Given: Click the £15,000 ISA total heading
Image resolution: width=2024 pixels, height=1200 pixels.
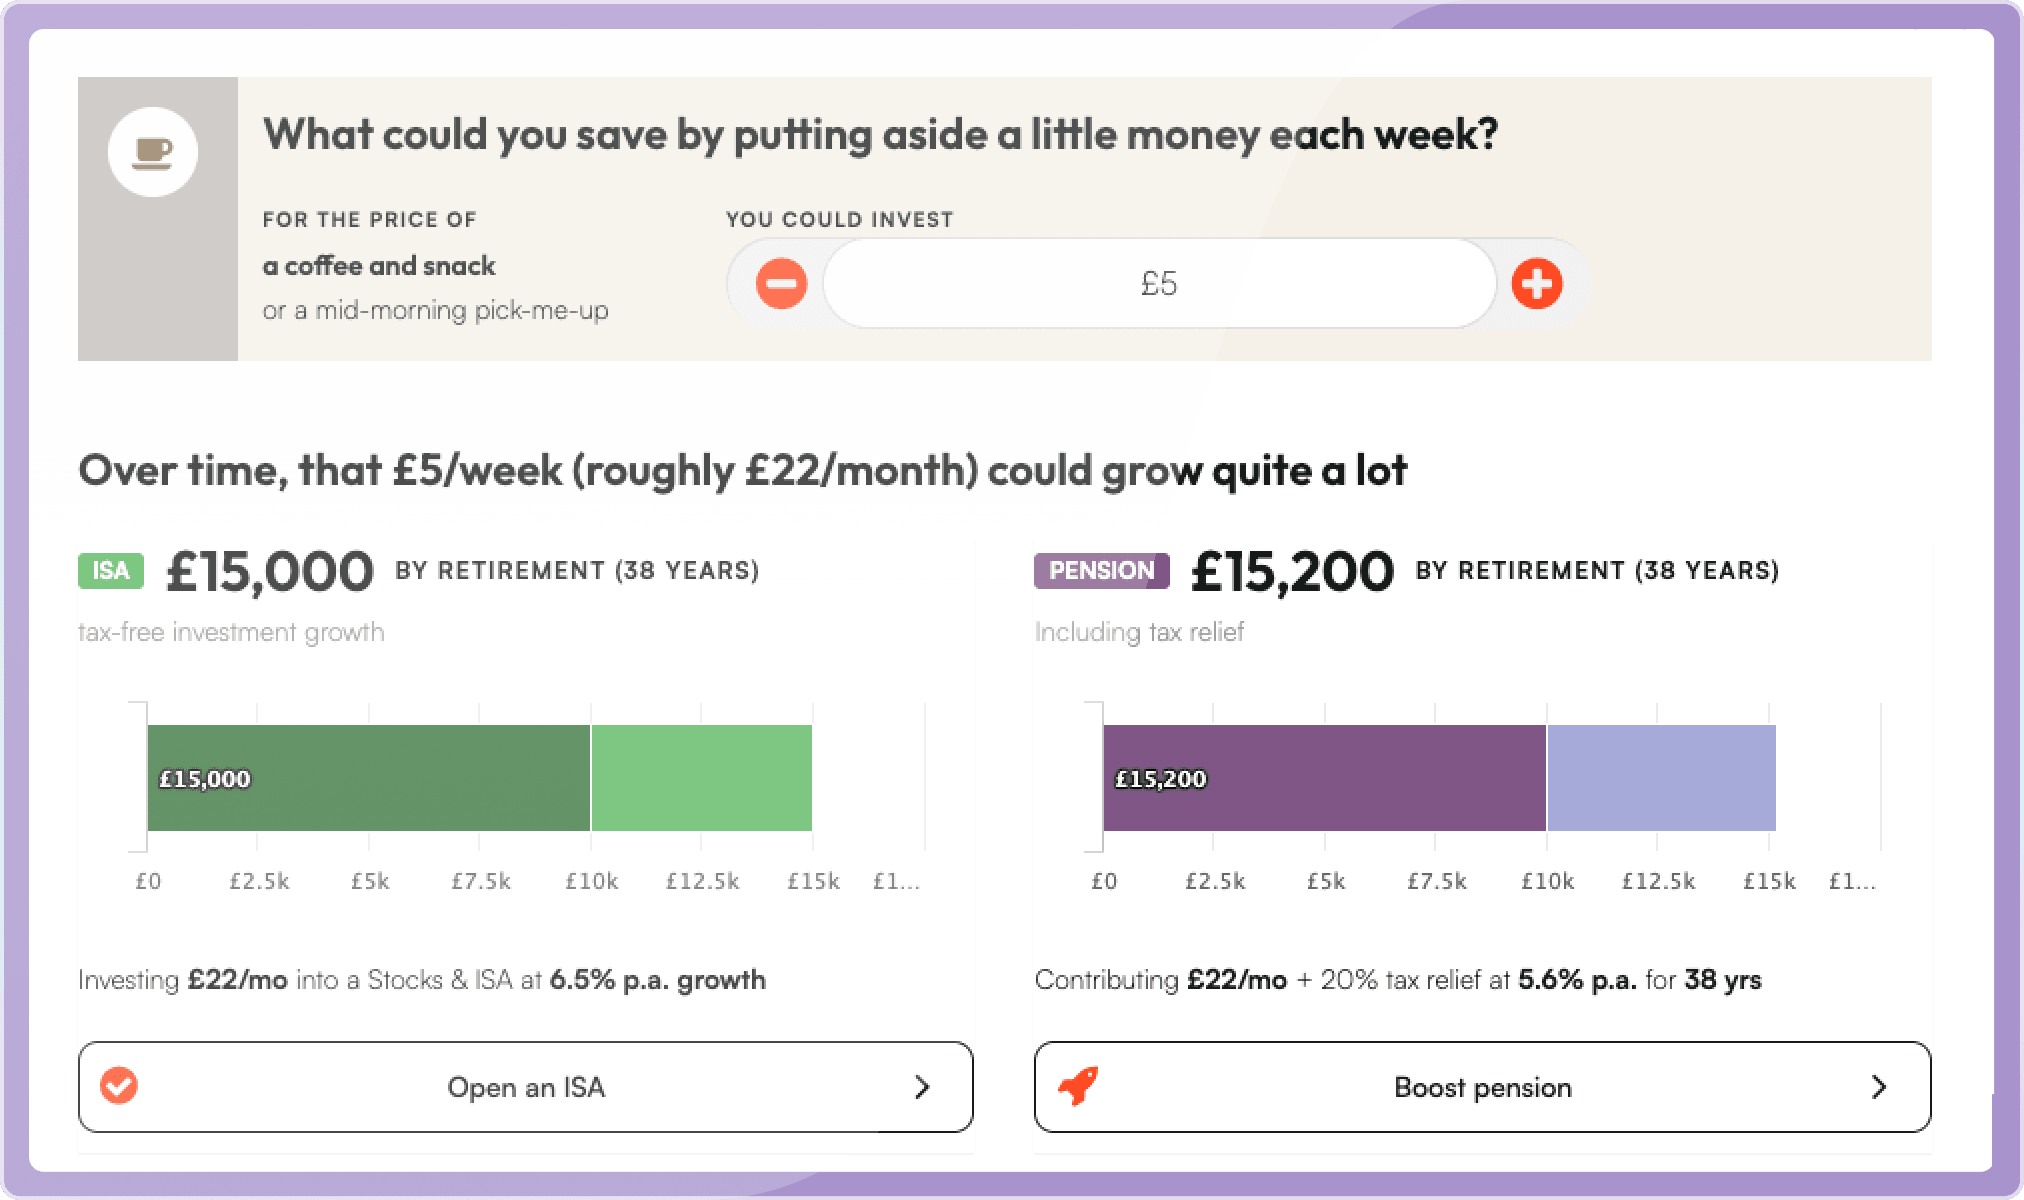Looking at the screenshot, I should pos(270,572).
